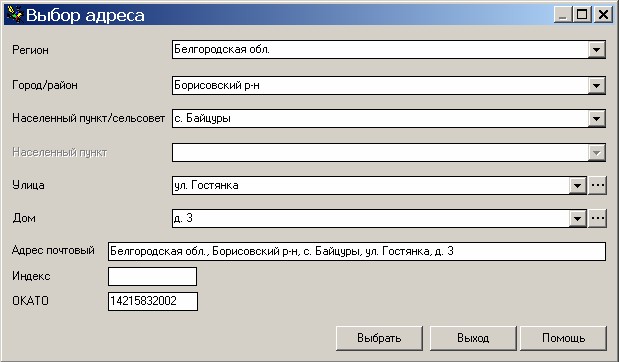The height and width of the screenshot is (362, 619).
Task: Click into the Адрес почтовый text field
Action: coord(357,251)
